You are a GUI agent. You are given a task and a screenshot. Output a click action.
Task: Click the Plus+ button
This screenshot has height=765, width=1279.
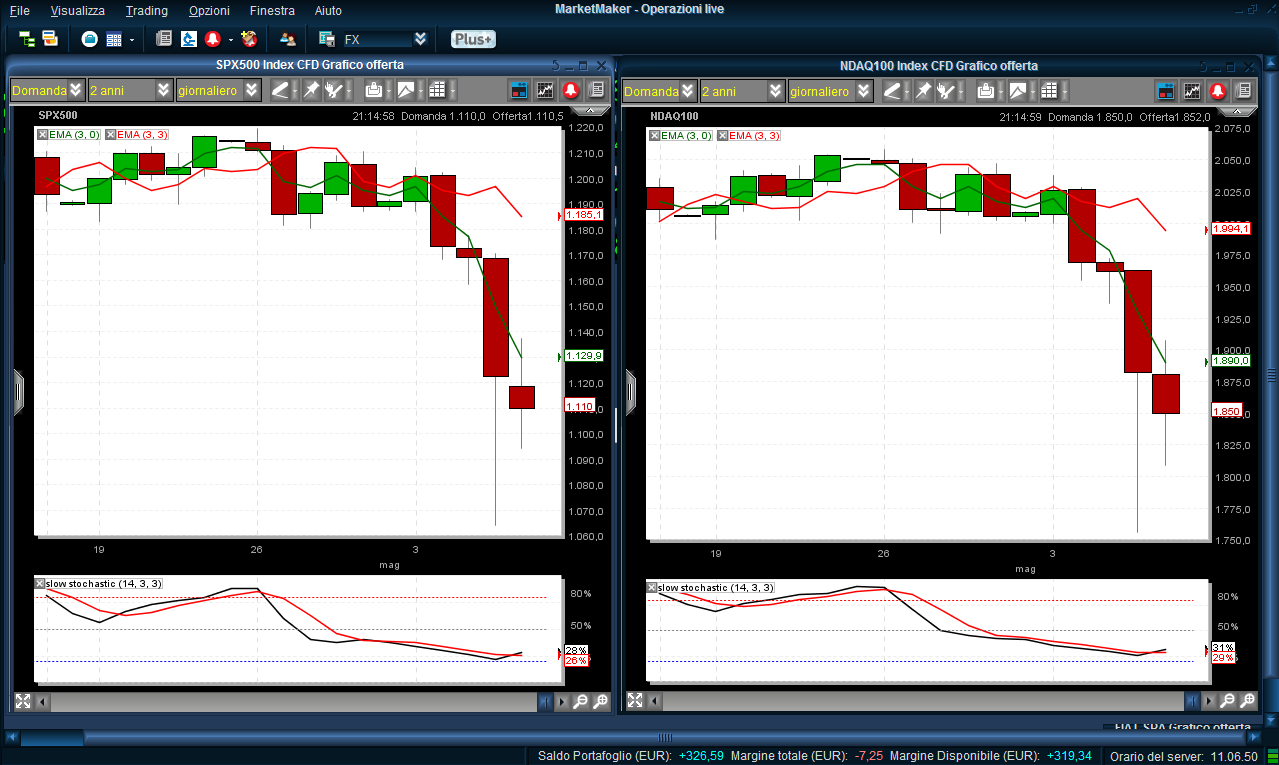click(x=472, y=39)
